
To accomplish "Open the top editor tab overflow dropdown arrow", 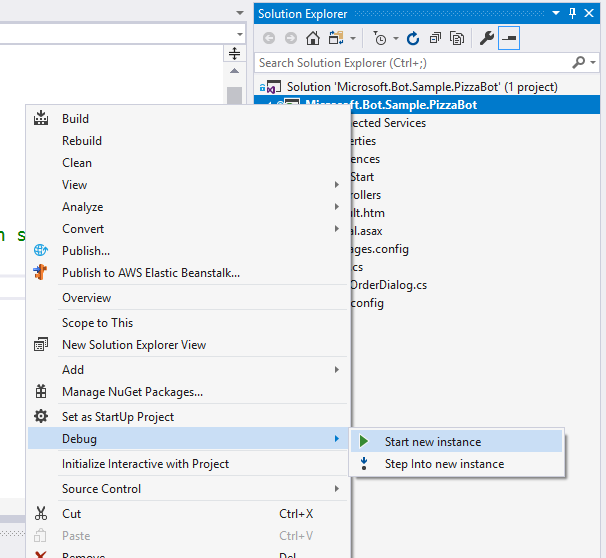I will 240,13.
